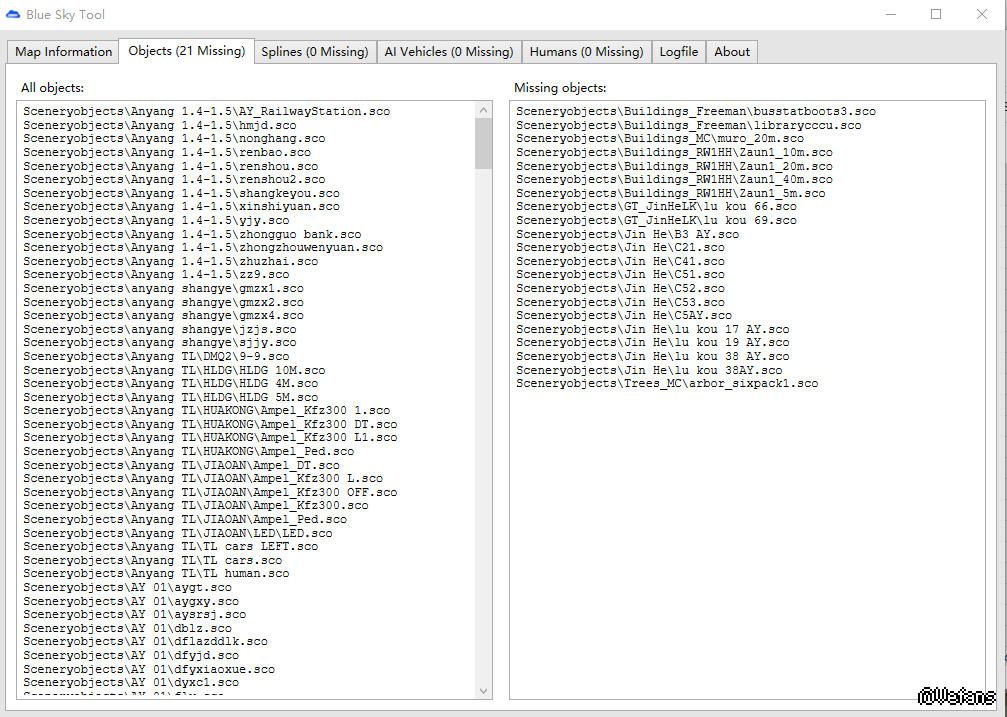Switch to the Map Information tab
1007x717 pixels.
[x=63, y=52]
